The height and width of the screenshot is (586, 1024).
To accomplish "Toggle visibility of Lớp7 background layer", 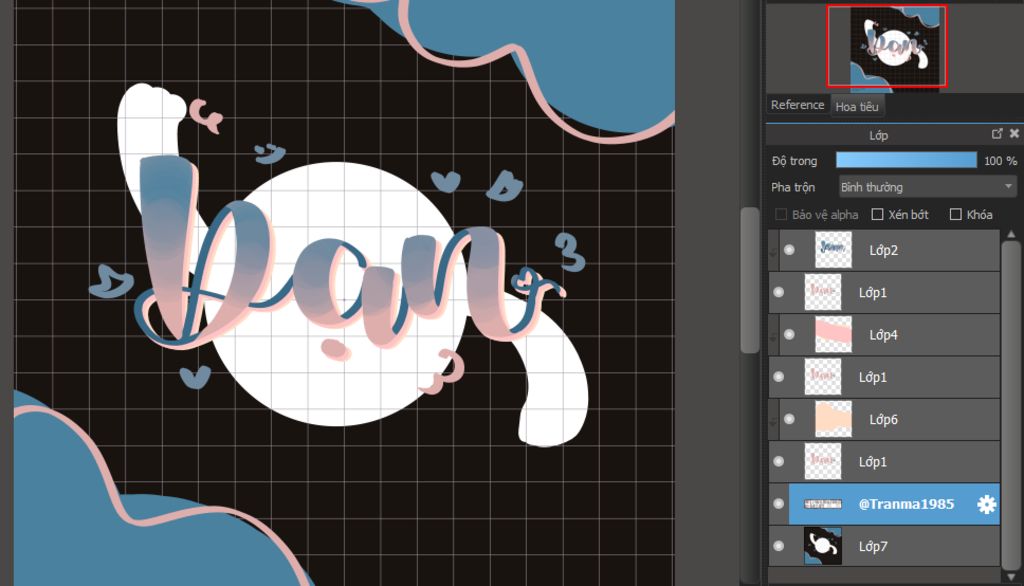I will click(778, 546).
